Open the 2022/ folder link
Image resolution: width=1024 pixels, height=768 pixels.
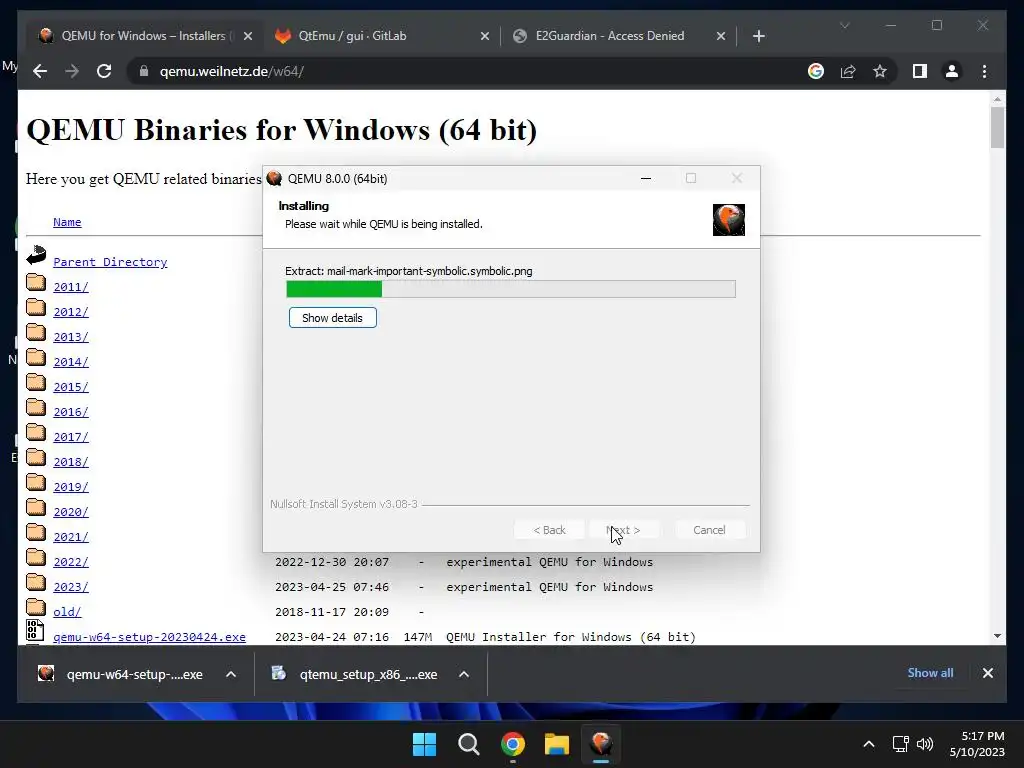click(71, 562)
